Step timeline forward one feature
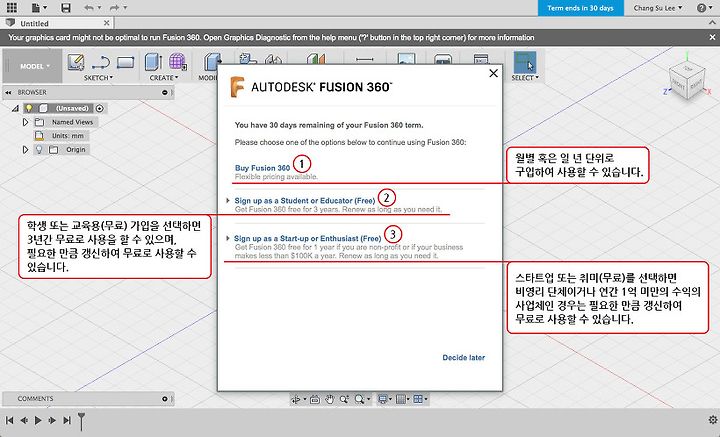 pyautogui.click(x=52, y=420)
